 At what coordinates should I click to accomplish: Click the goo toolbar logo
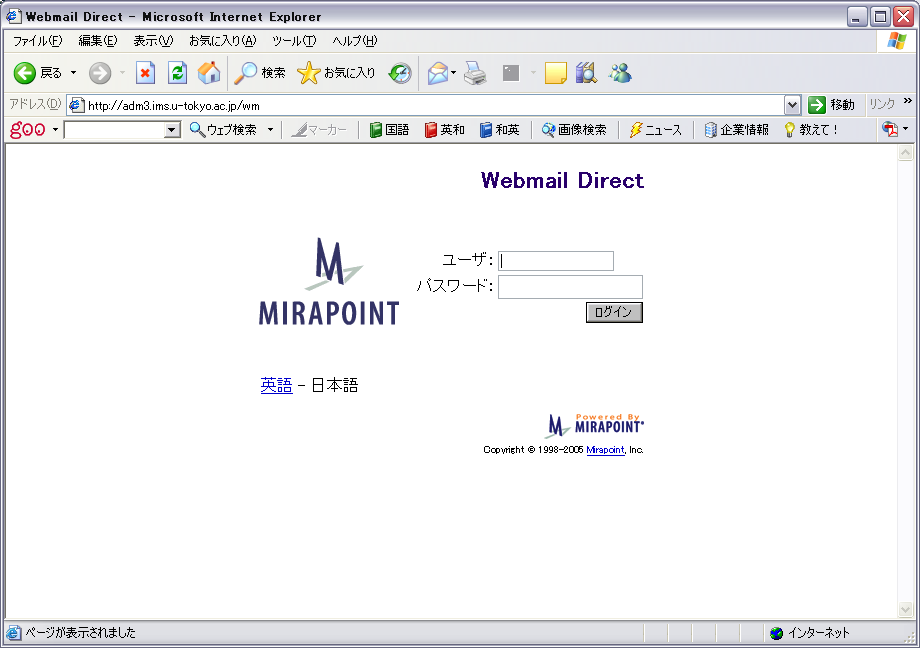[28, 129]
